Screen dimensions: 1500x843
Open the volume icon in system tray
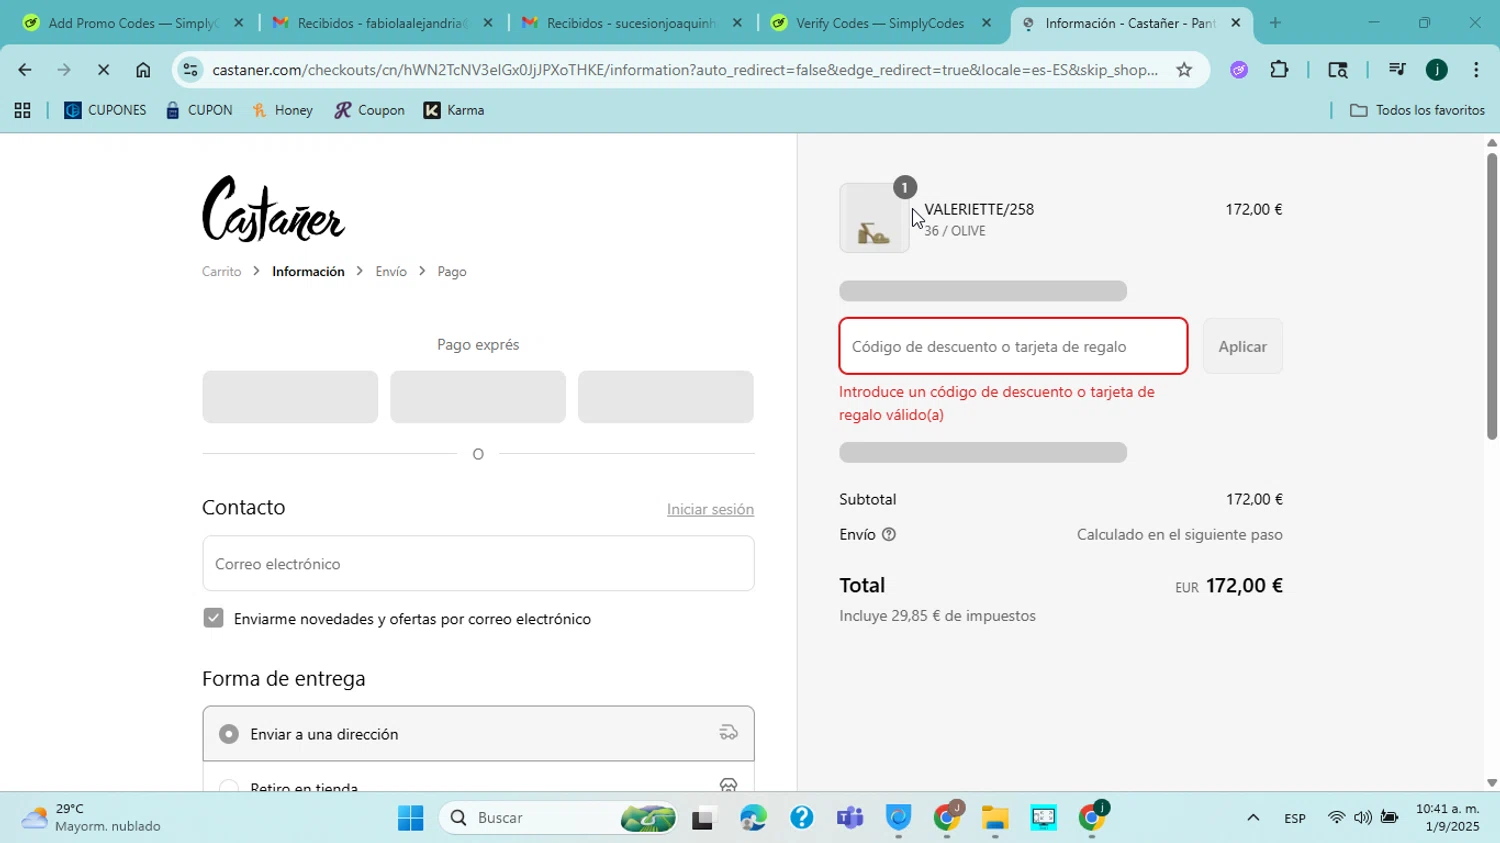pos(1363,818)
